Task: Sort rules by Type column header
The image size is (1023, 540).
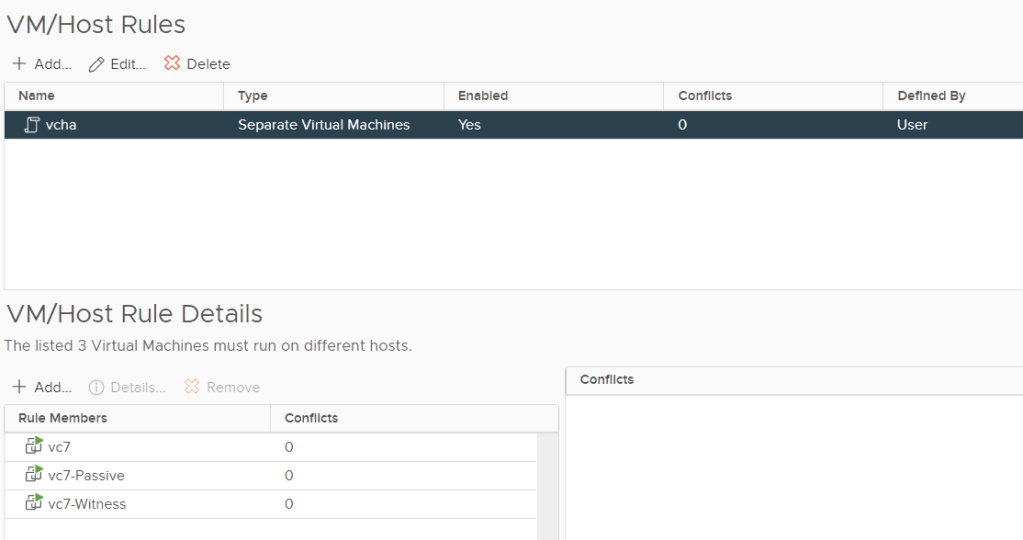Action: click(253, 96)
